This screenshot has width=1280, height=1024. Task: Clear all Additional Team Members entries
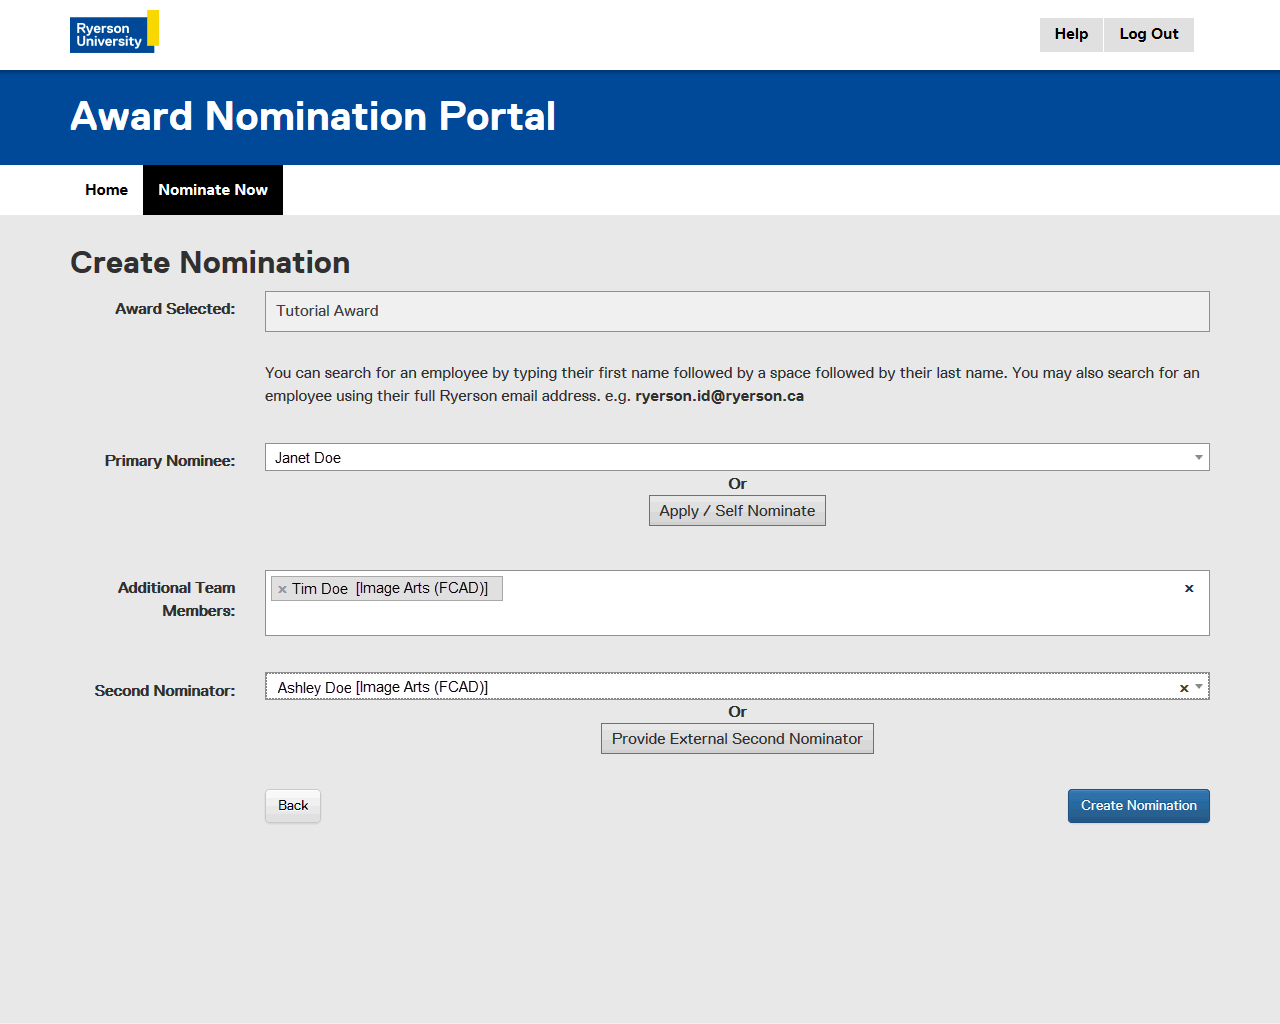tap(1189, 588)
